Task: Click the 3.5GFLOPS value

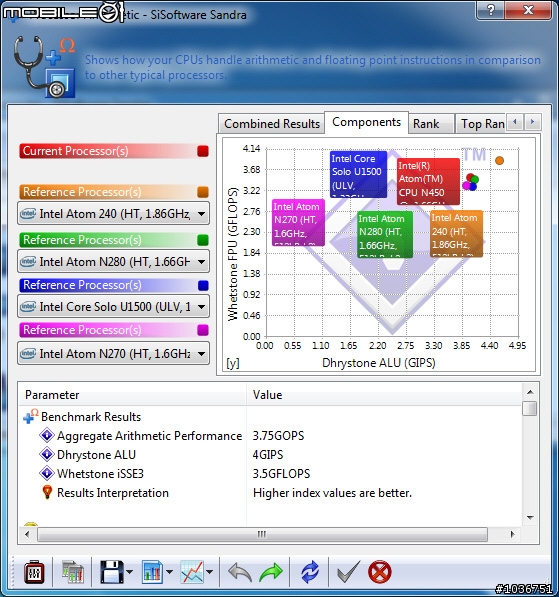Action: point(281,473)
